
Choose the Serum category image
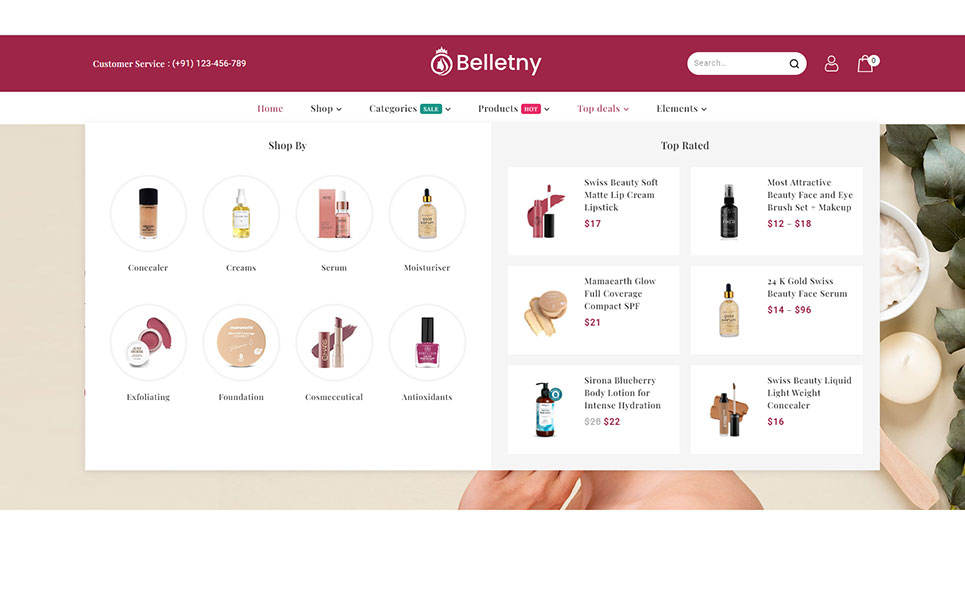coord(334,213)
